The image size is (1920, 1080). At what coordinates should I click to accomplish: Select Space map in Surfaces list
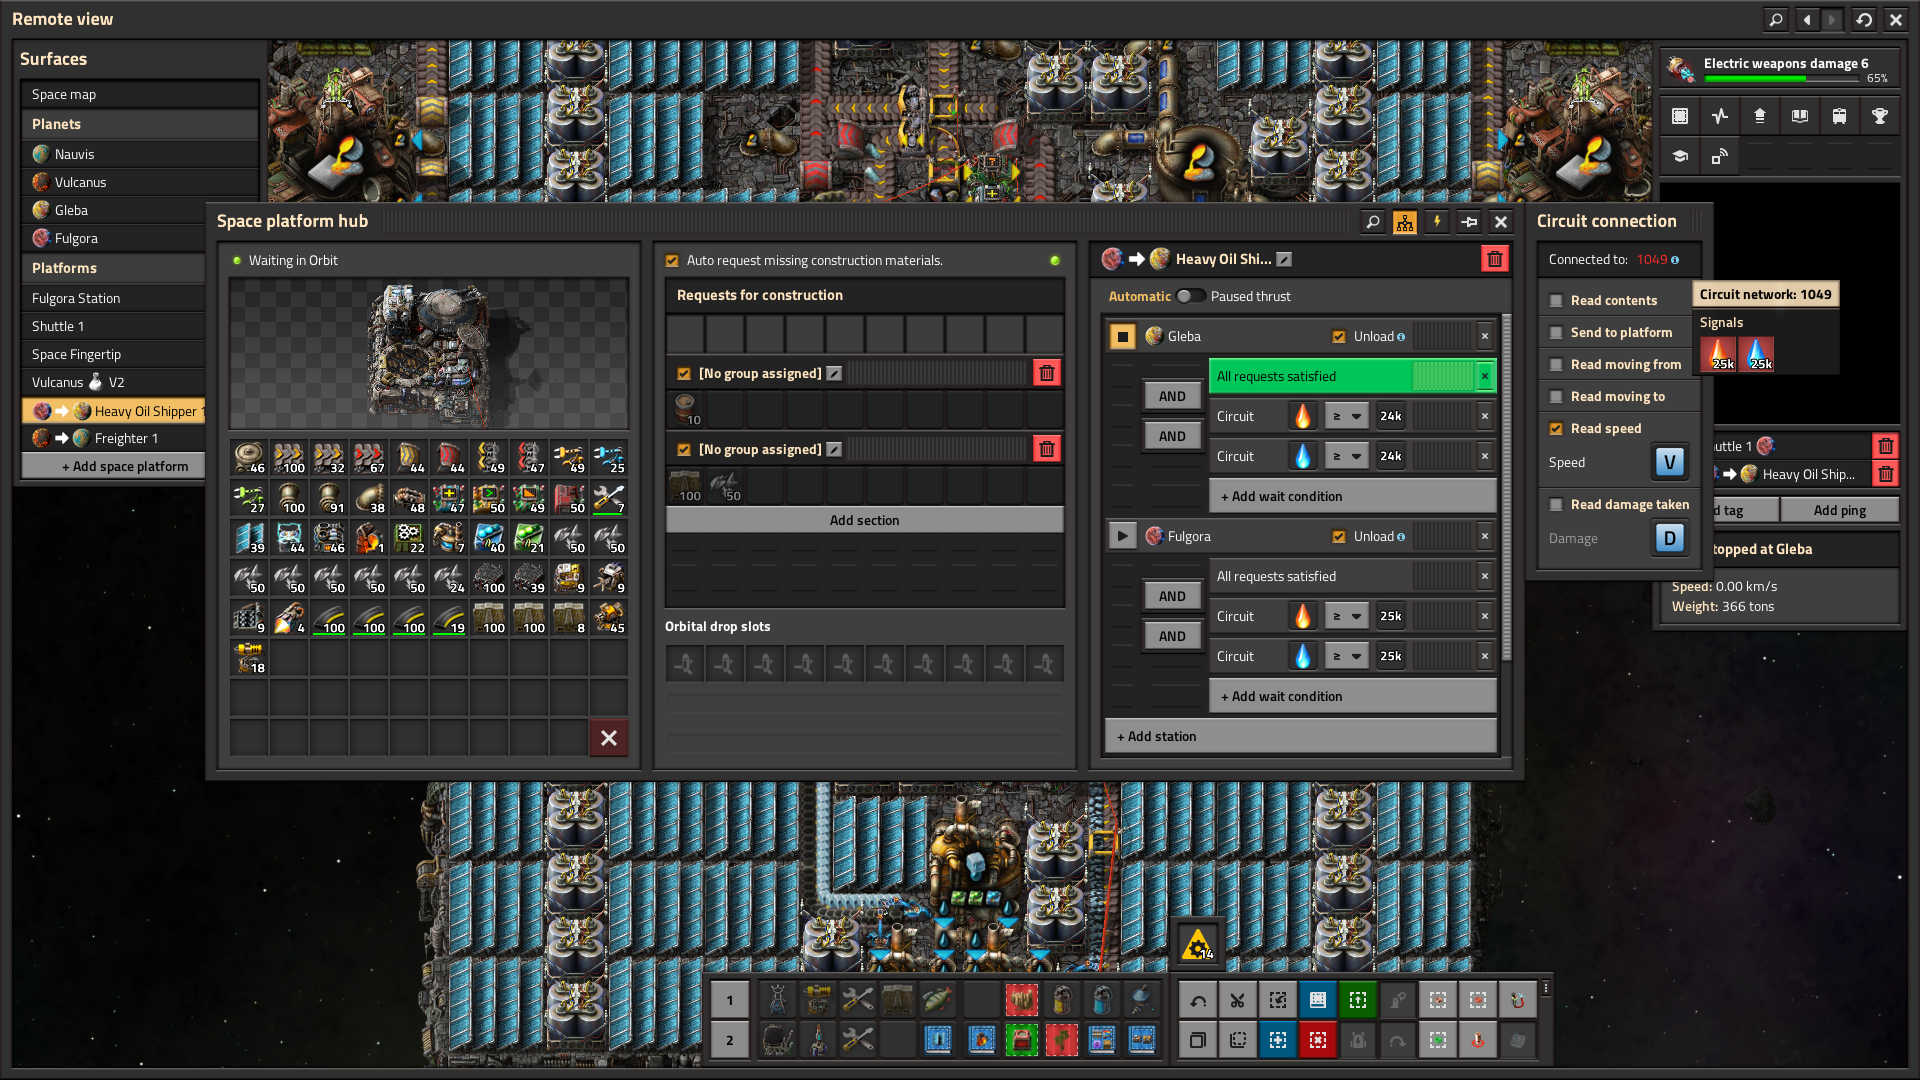[139, 94]
